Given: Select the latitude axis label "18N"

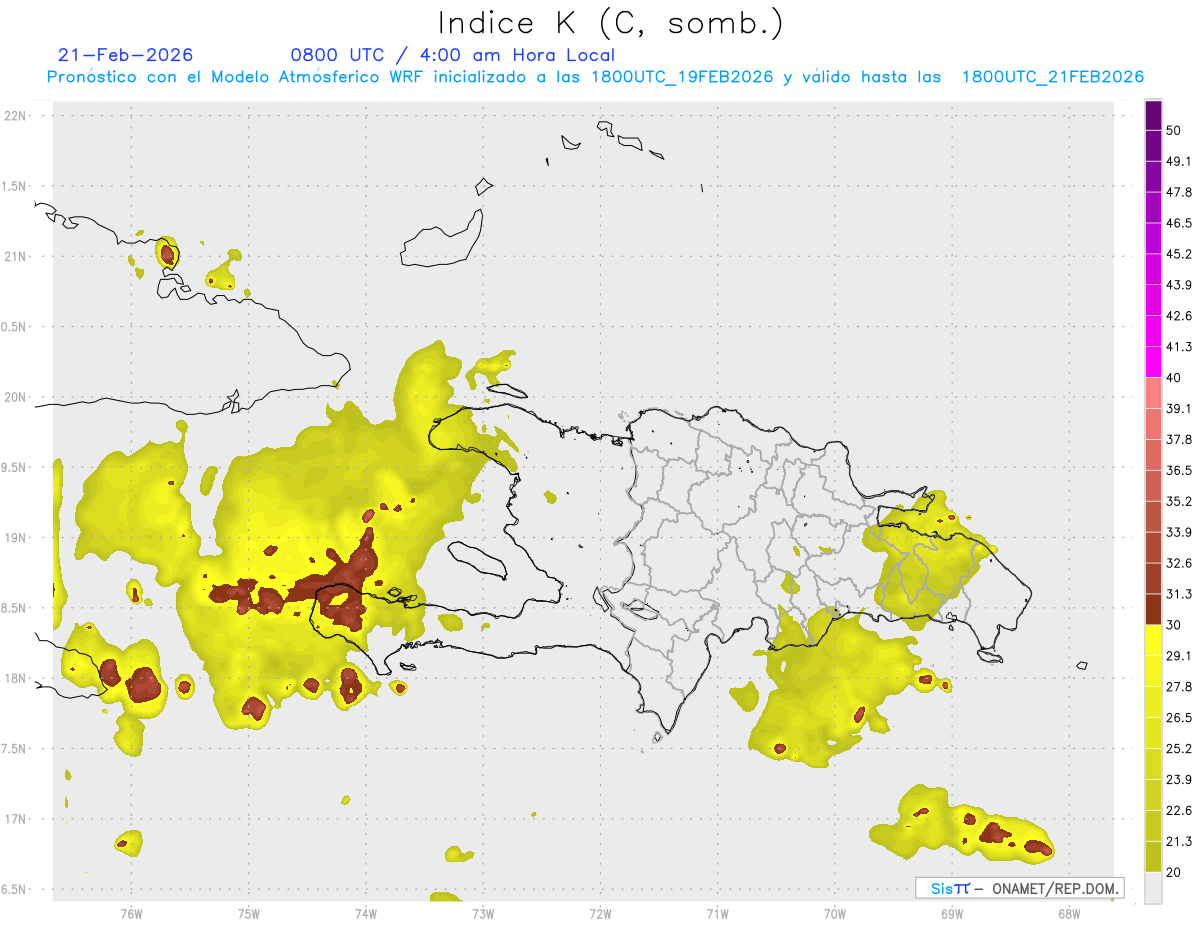Looking at the screenshot, I should pyautogui.click(x=17, y=678).
